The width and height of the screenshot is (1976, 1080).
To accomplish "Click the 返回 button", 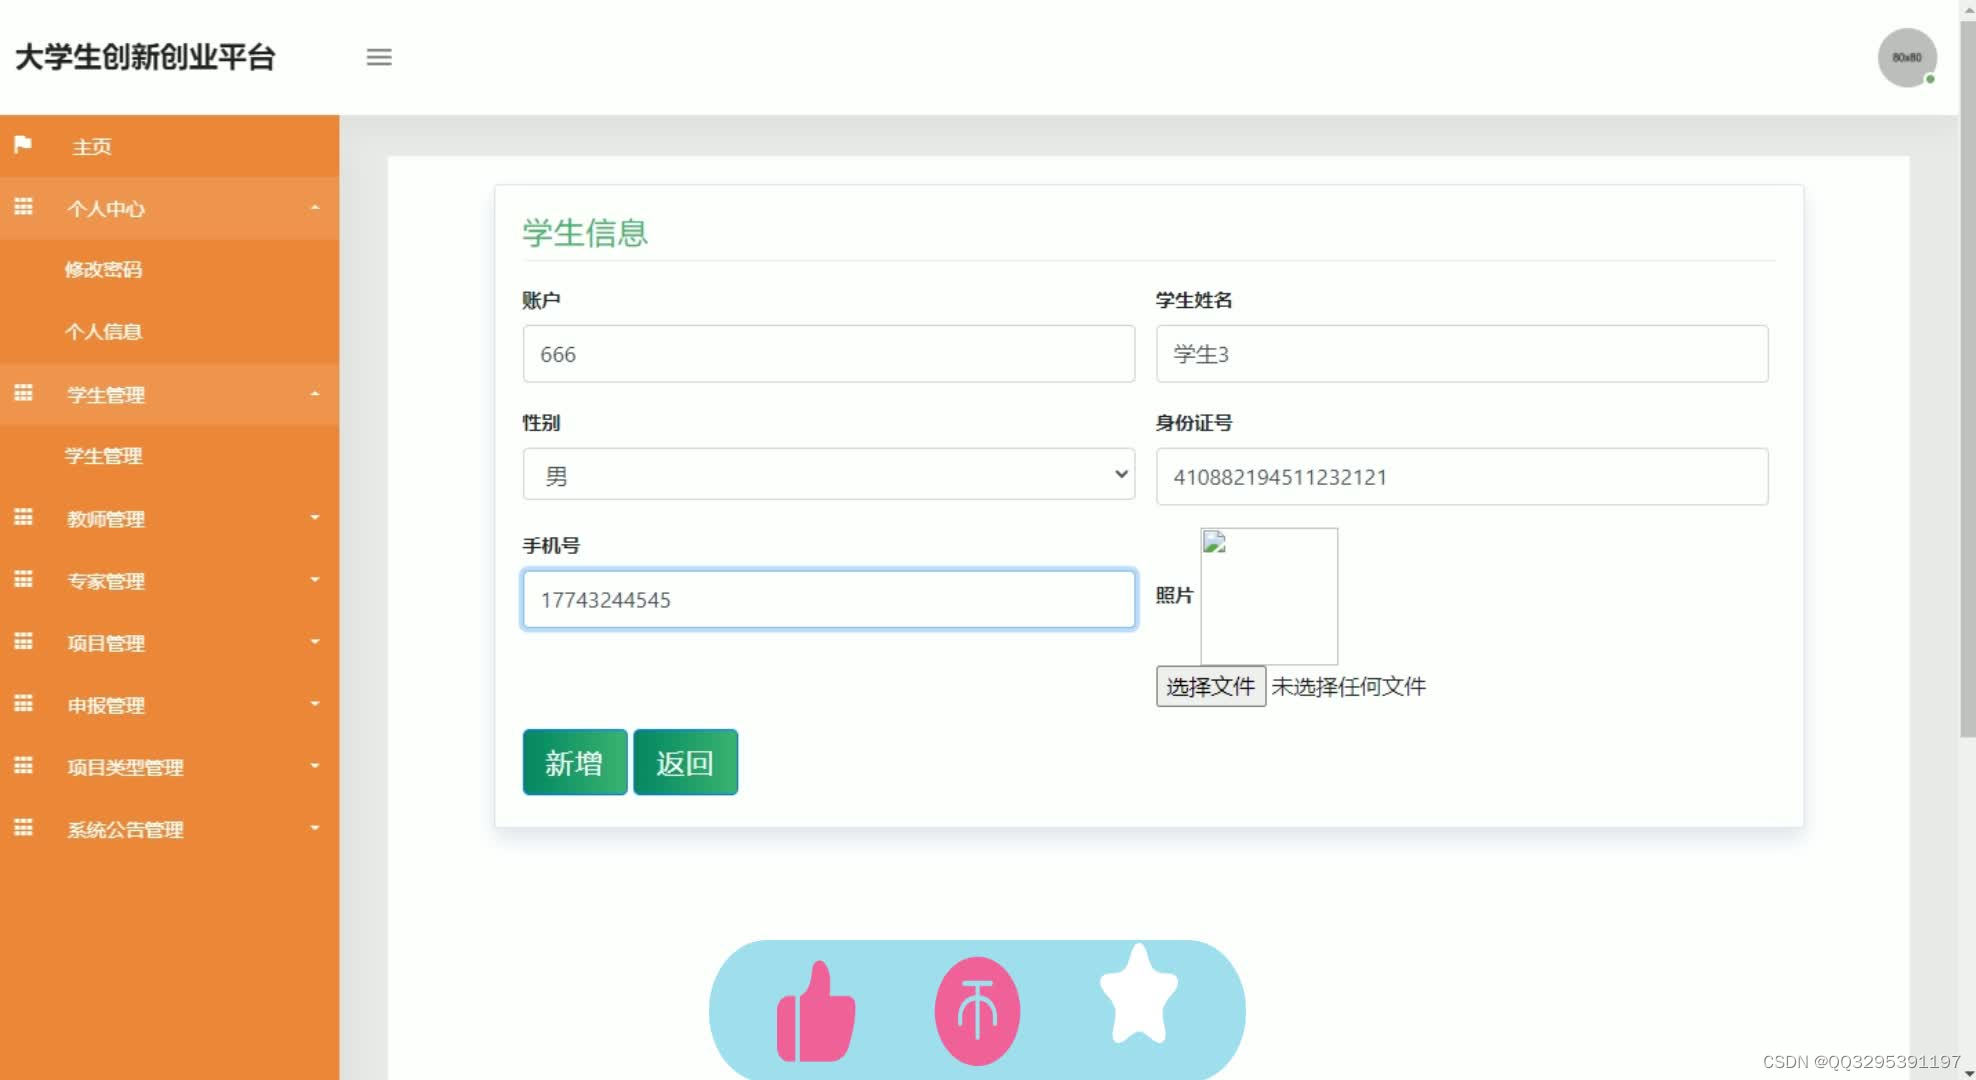I will coord(685,762).
